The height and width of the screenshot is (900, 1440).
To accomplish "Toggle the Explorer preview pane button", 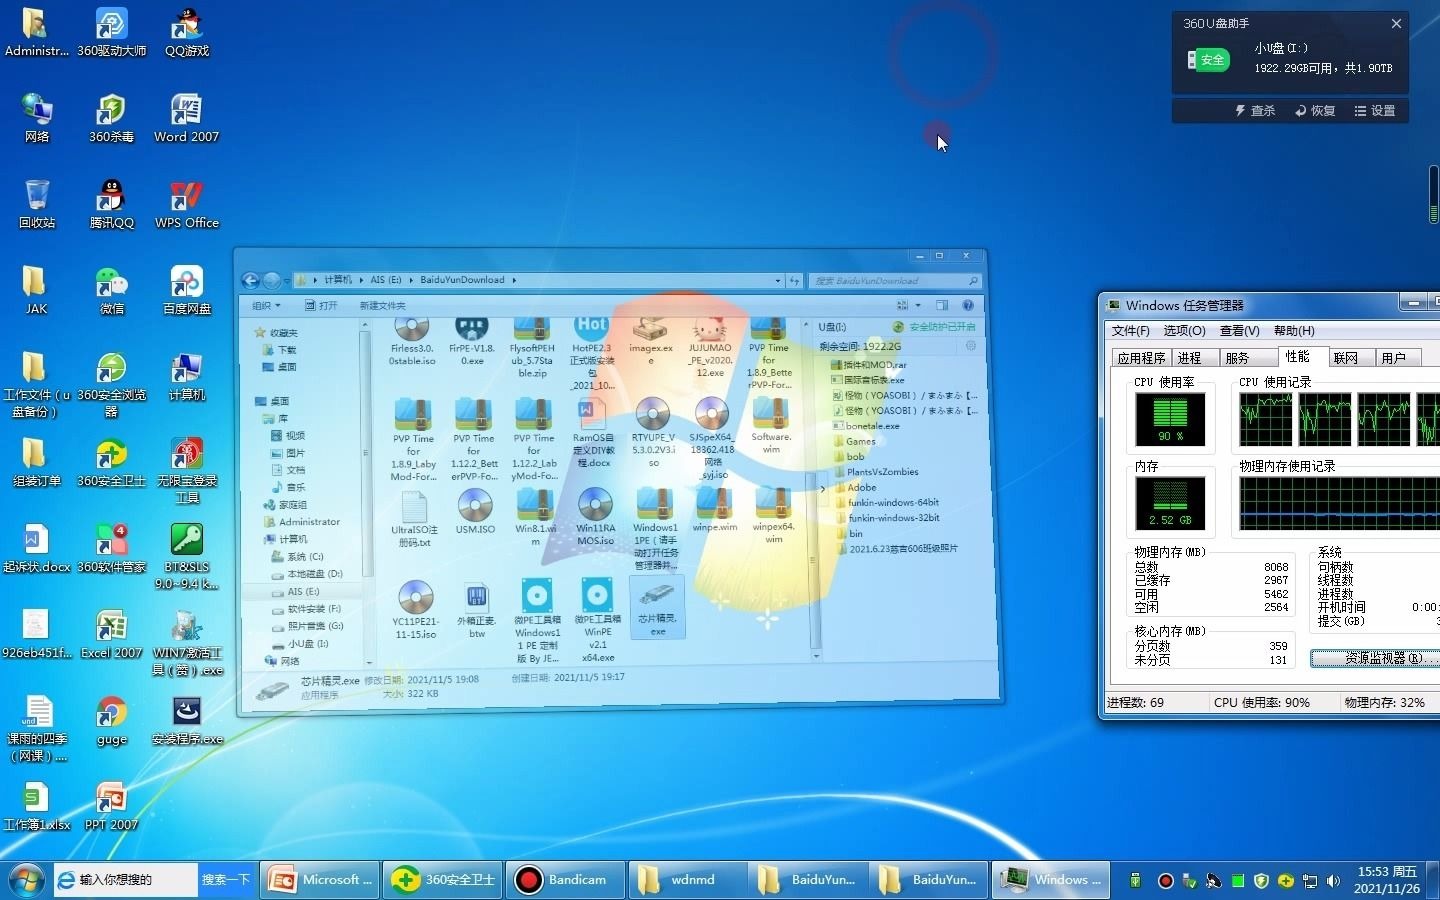I will 941,305.
